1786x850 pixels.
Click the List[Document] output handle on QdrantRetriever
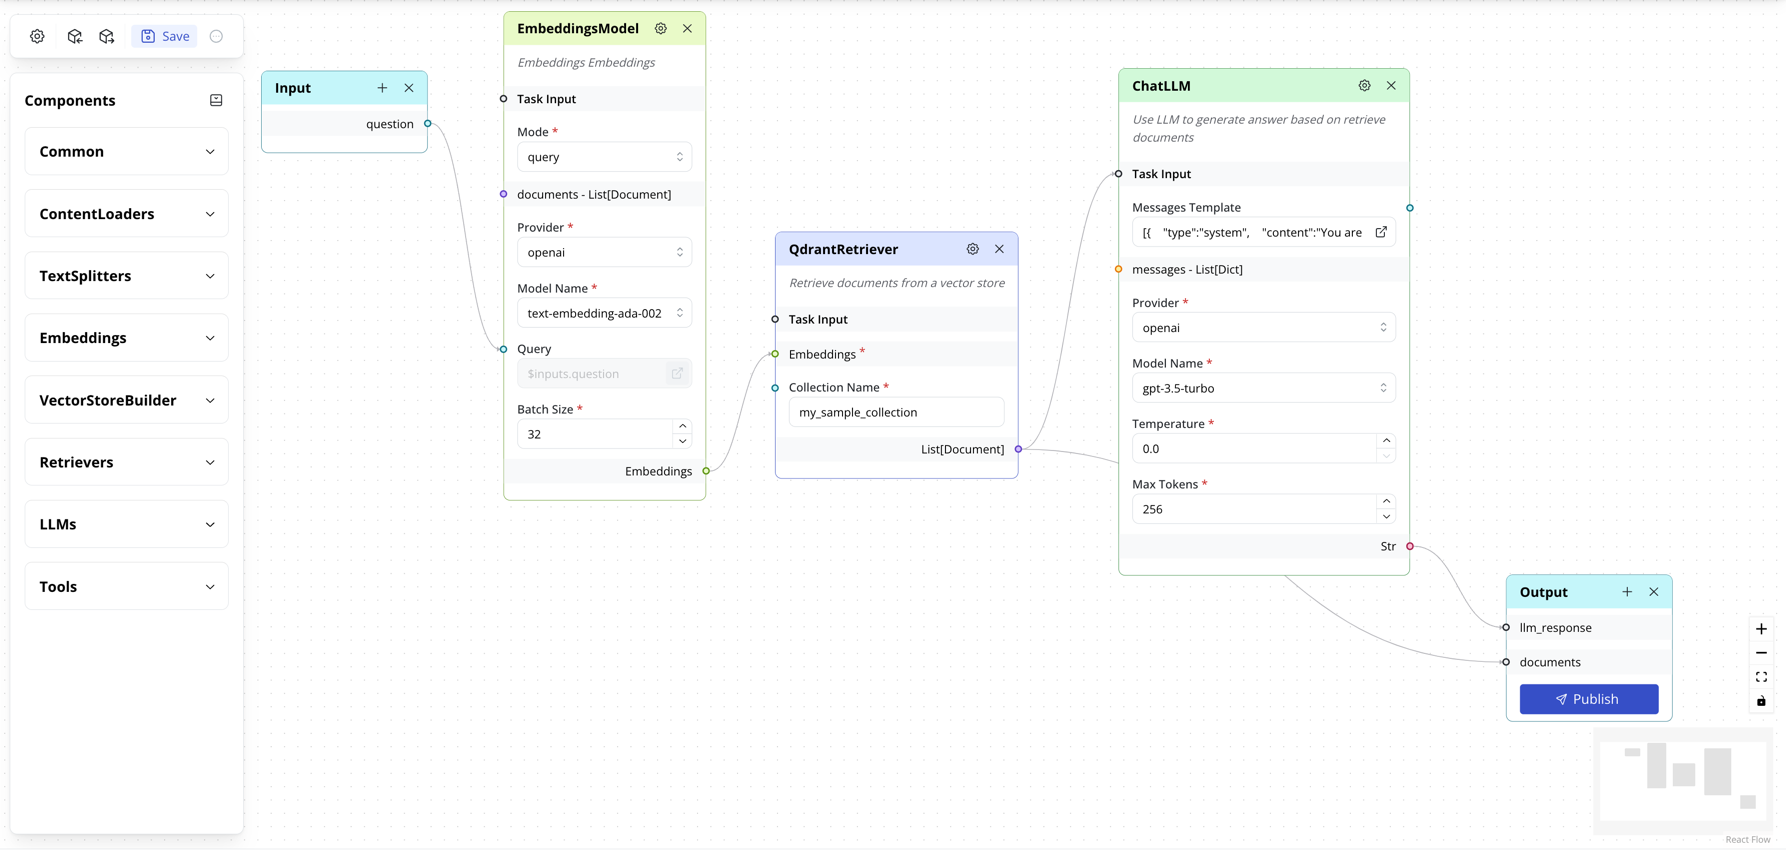pos(1018,449)
